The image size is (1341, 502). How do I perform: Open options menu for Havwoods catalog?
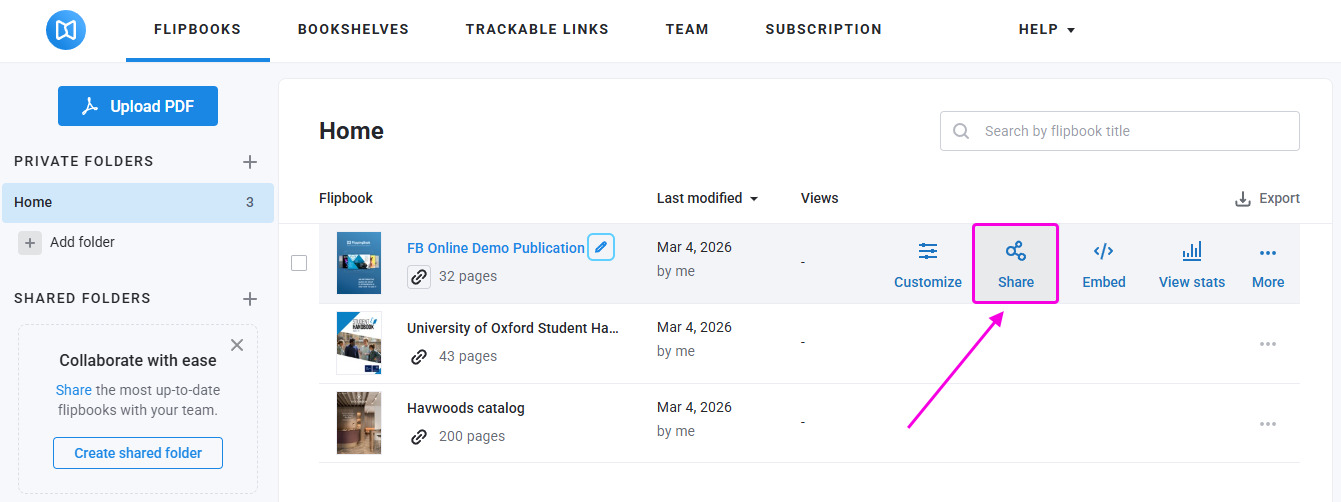pos(1267,424)
